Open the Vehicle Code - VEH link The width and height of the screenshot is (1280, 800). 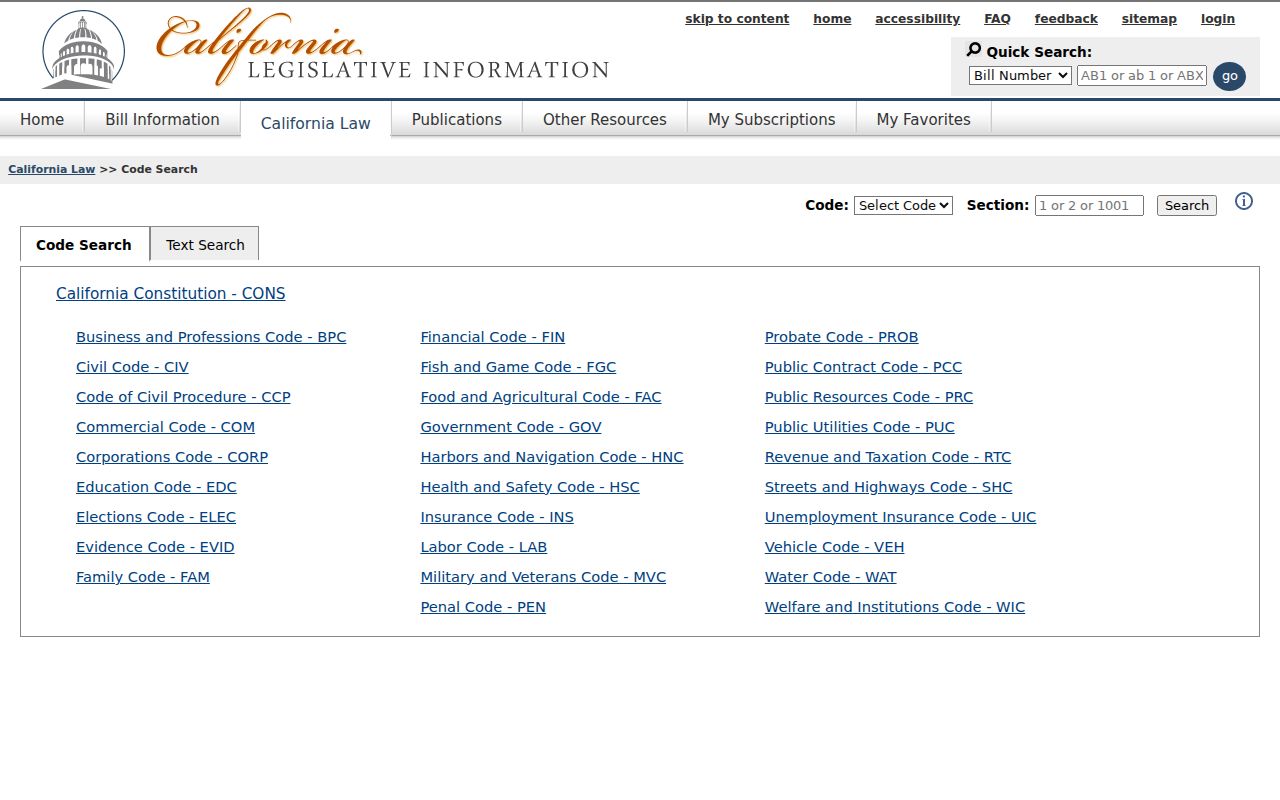[834, 547]
